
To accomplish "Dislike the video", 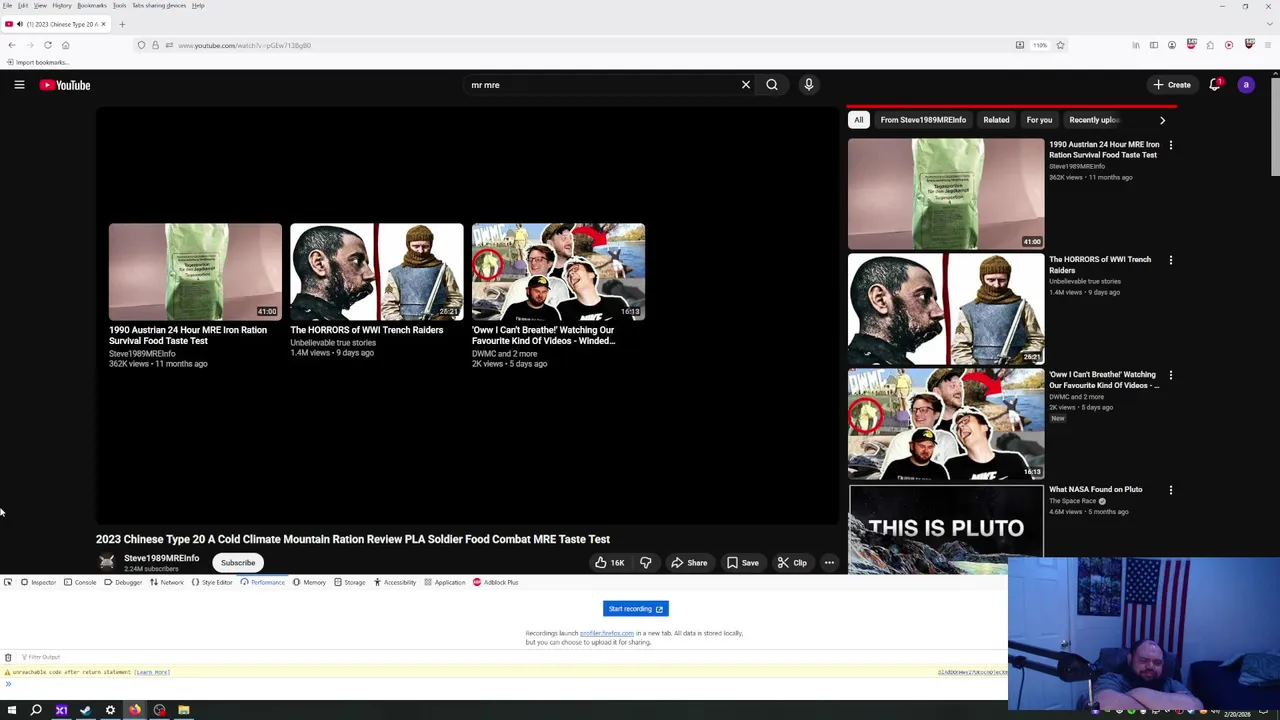I will pyautogui.click(x=645, y=563).
